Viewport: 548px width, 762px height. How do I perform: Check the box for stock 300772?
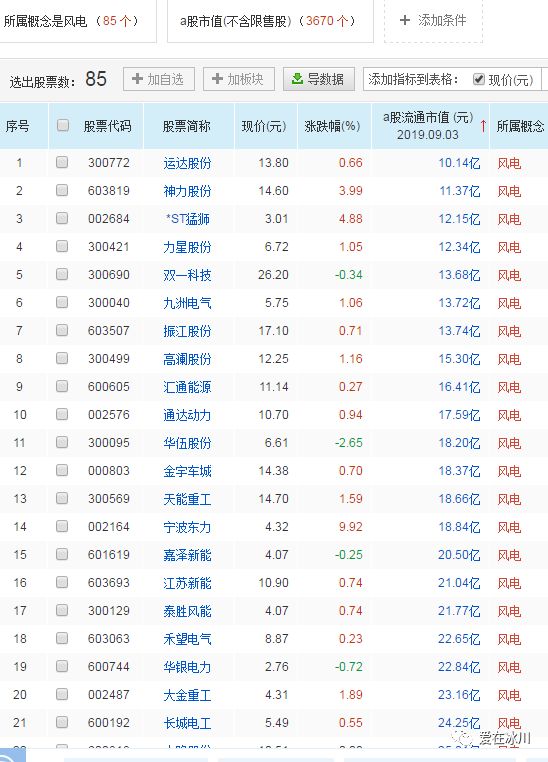tap(62, 162)
